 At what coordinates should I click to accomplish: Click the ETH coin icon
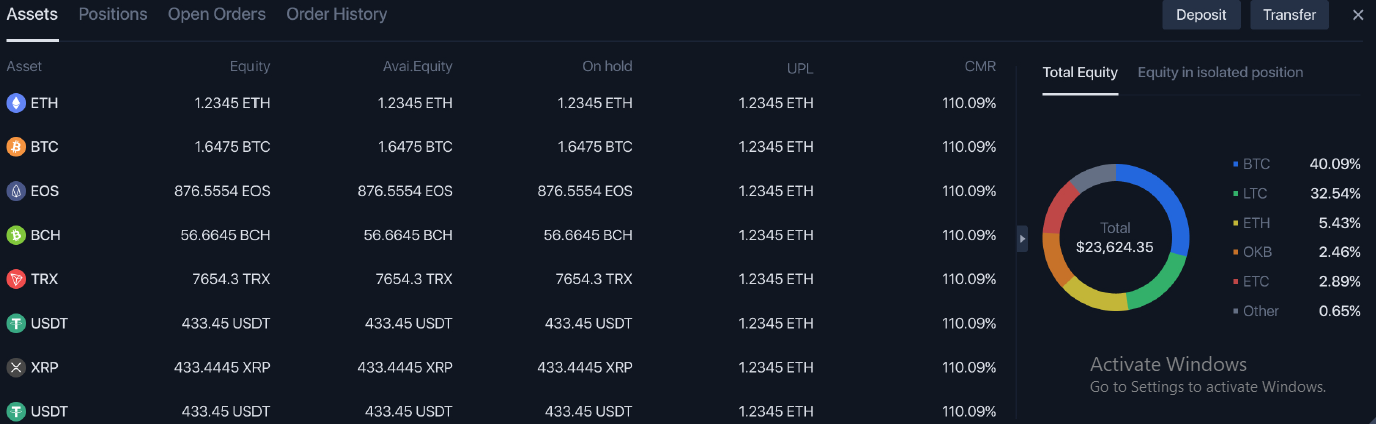(x=16, y=103)
